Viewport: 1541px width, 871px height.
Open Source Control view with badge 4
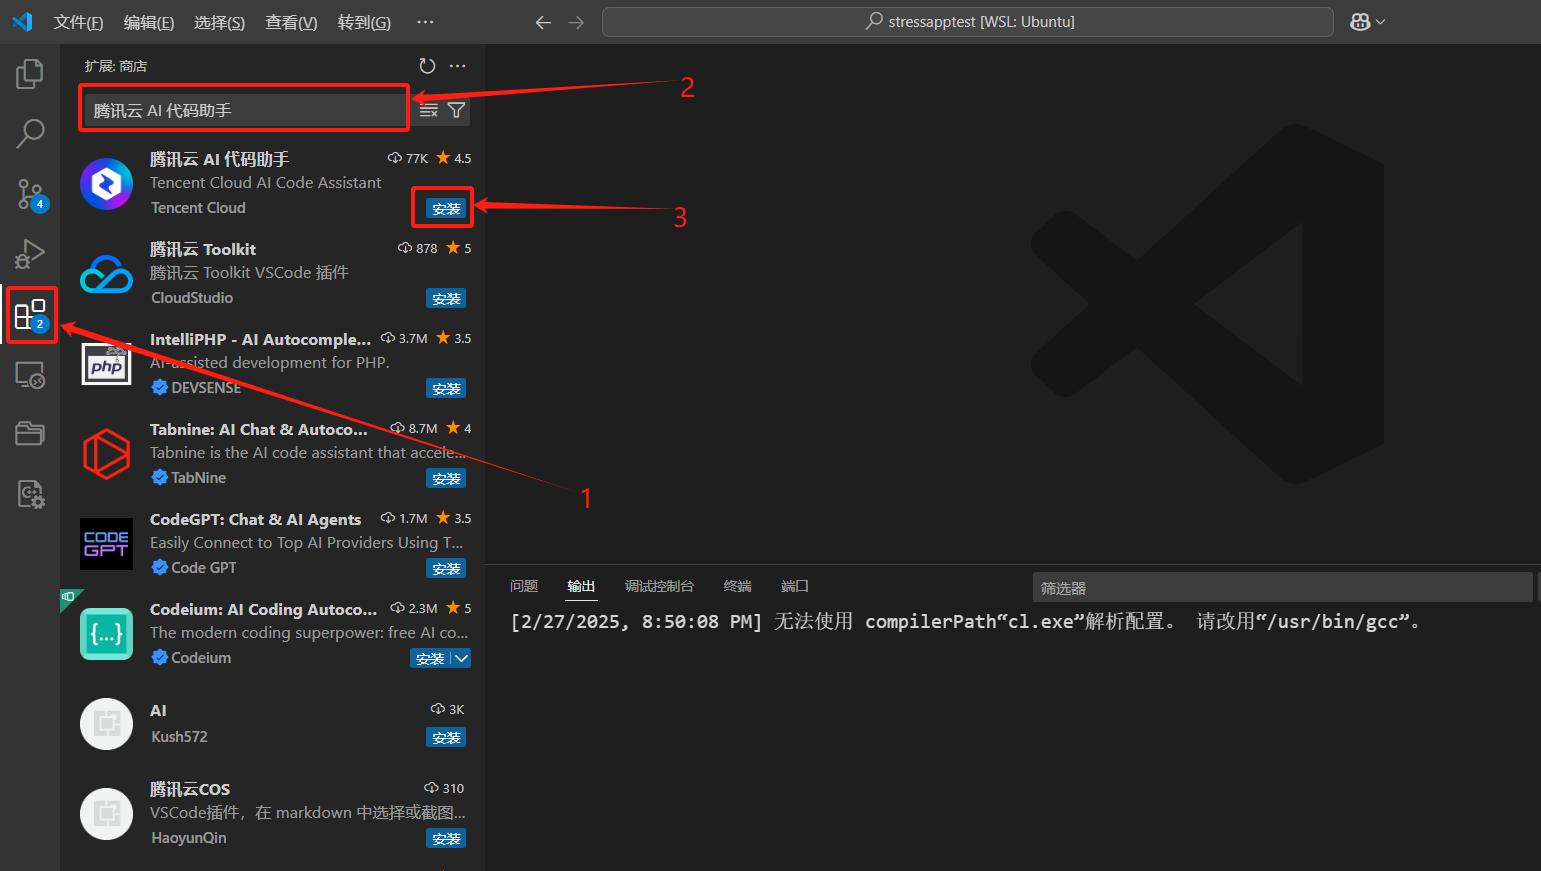[x=30, y=194]
